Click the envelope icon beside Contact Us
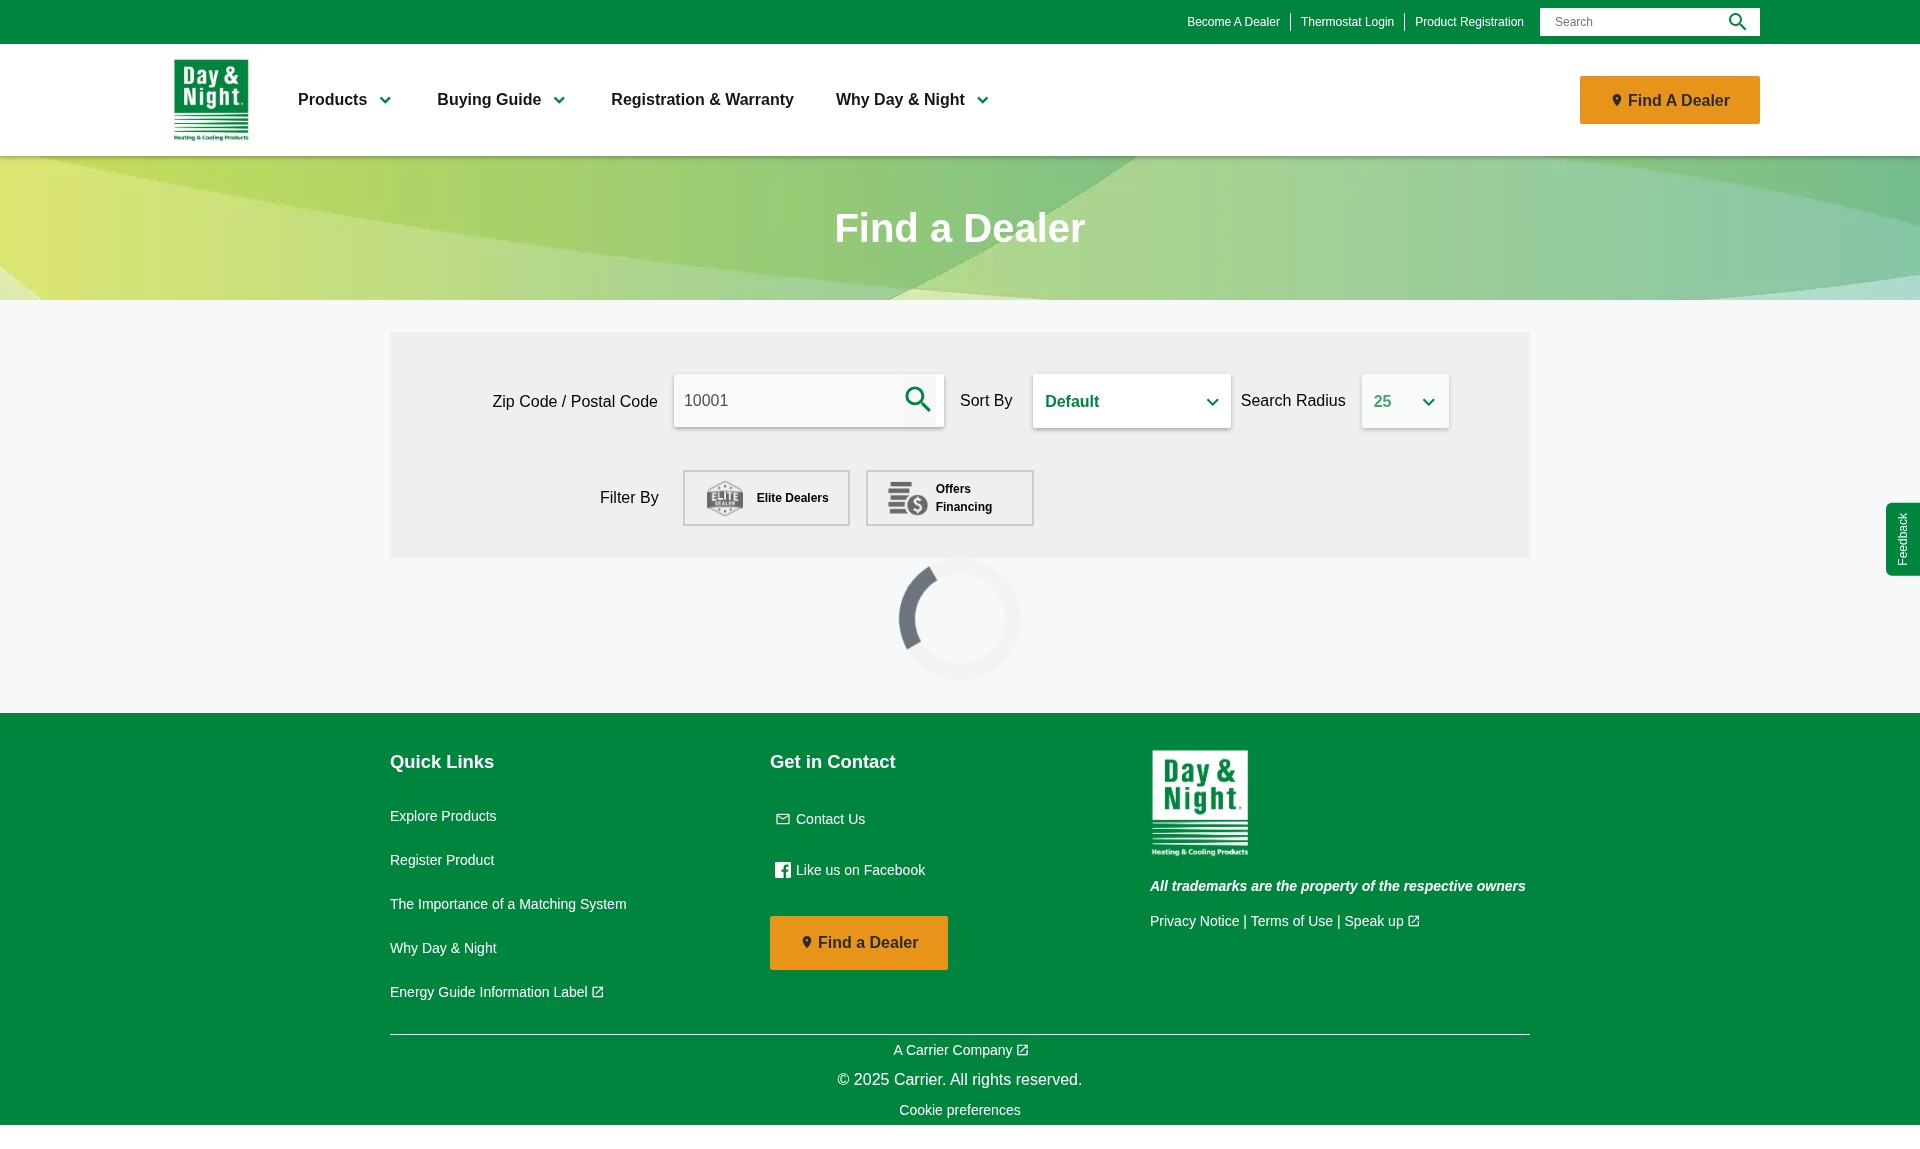 (783, 819)
